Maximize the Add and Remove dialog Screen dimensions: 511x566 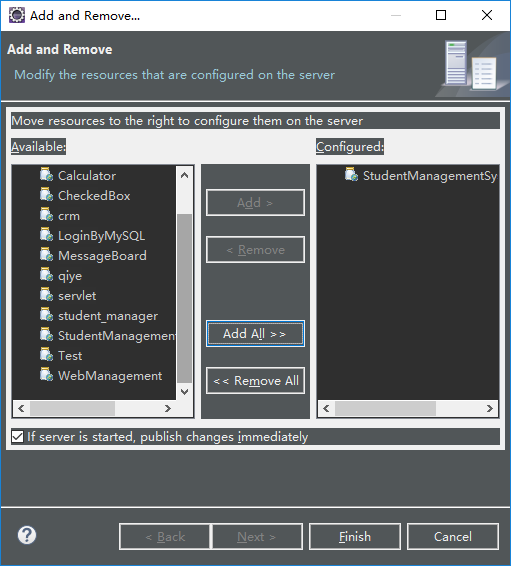click(441, 15)
